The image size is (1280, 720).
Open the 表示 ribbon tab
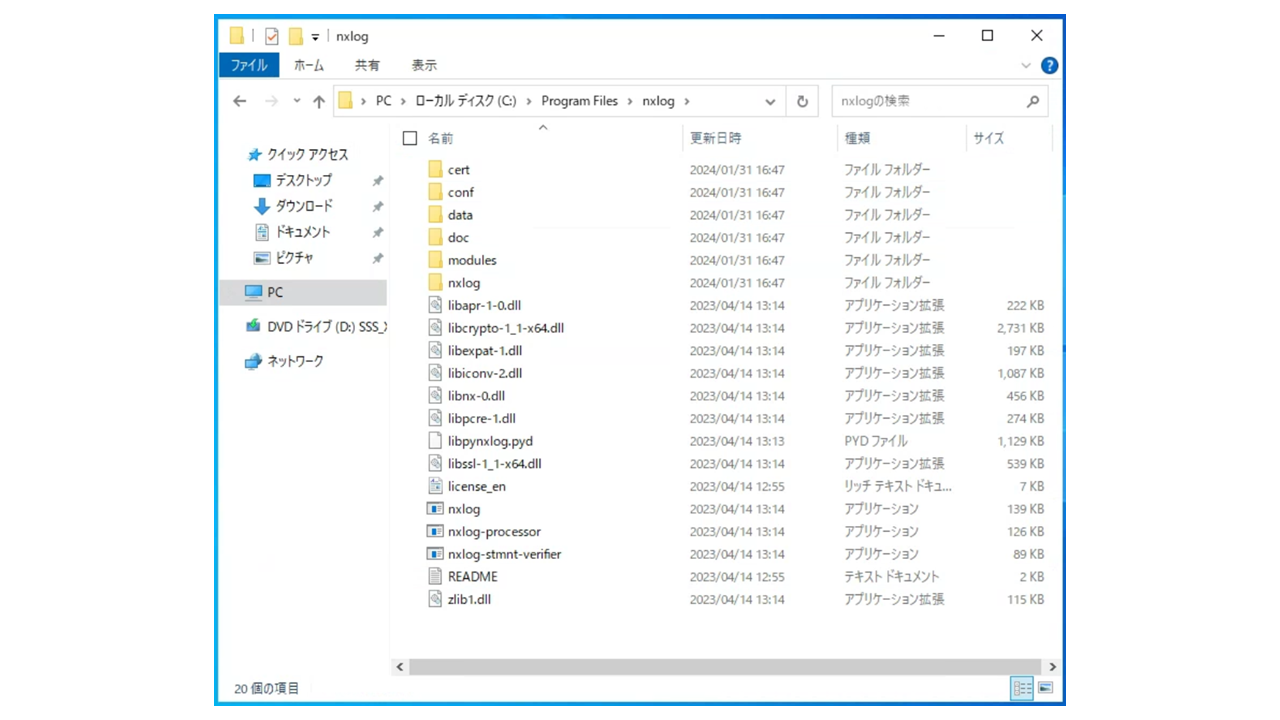[x=424, y=65]
